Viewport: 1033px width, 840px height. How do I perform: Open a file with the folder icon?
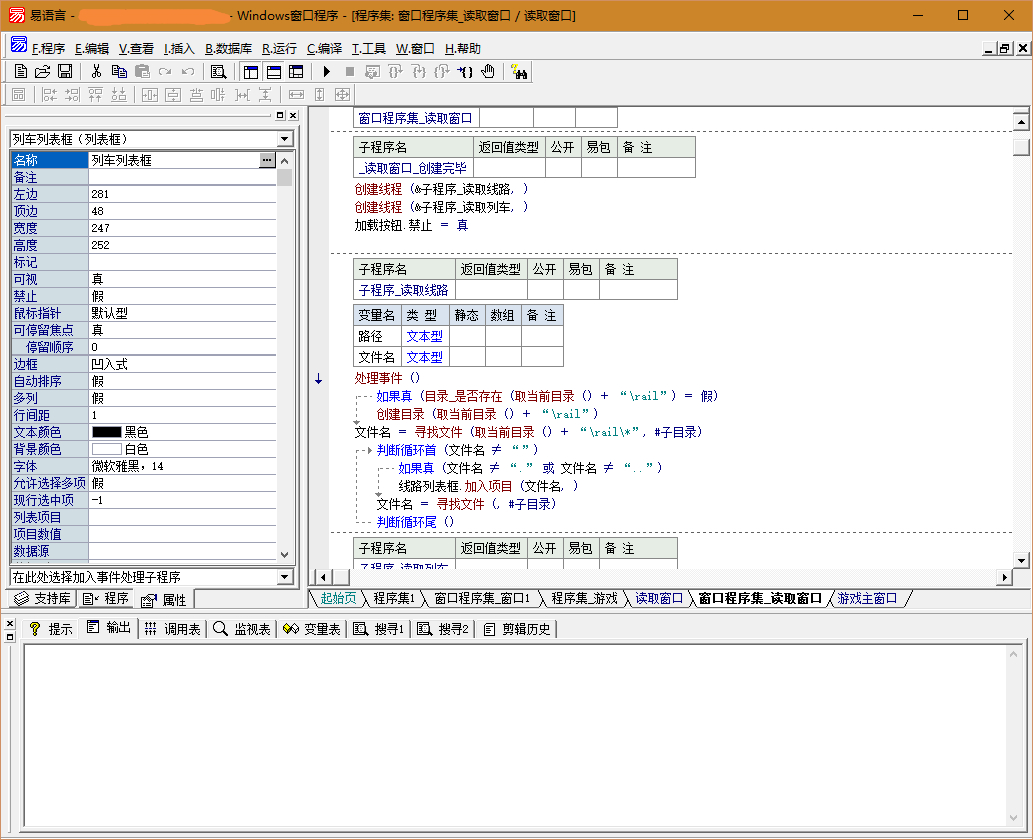[x=42, y=71]
